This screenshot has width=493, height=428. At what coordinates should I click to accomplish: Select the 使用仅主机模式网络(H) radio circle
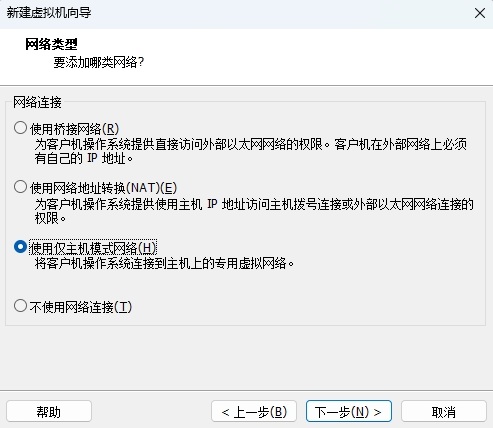click(x=20, y=247)
